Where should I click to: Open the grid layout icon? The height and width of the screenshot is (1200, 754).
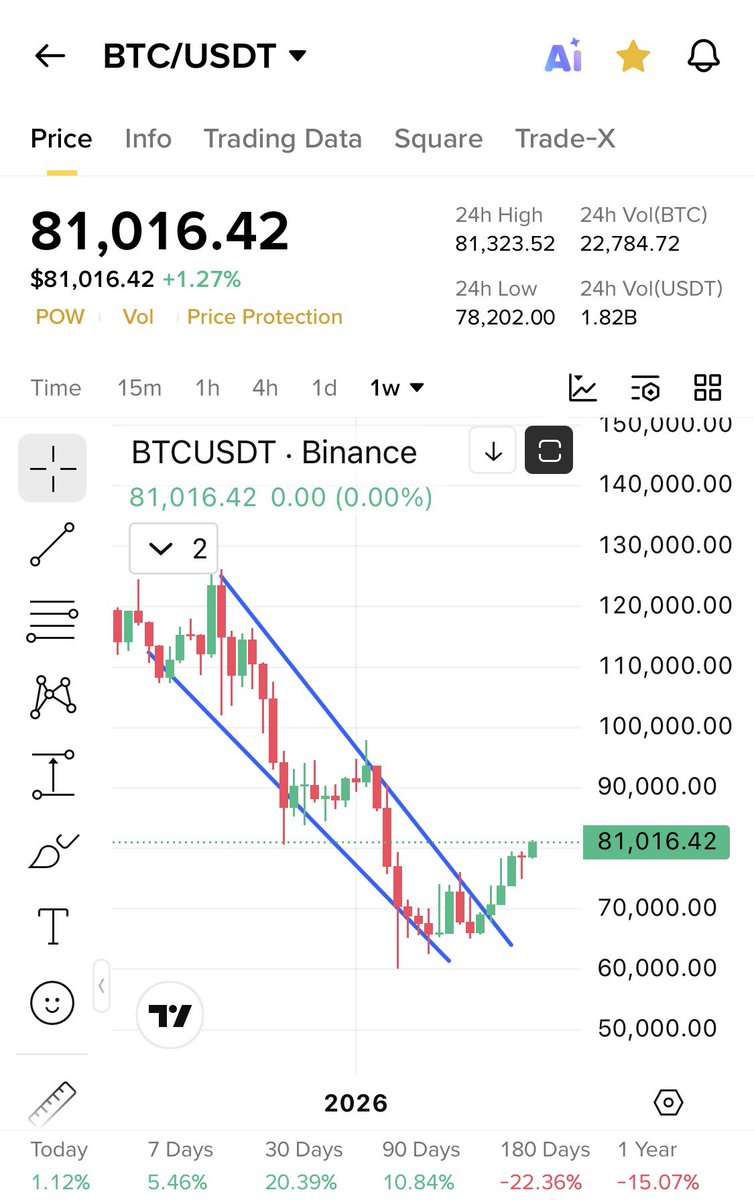(707, 388)
